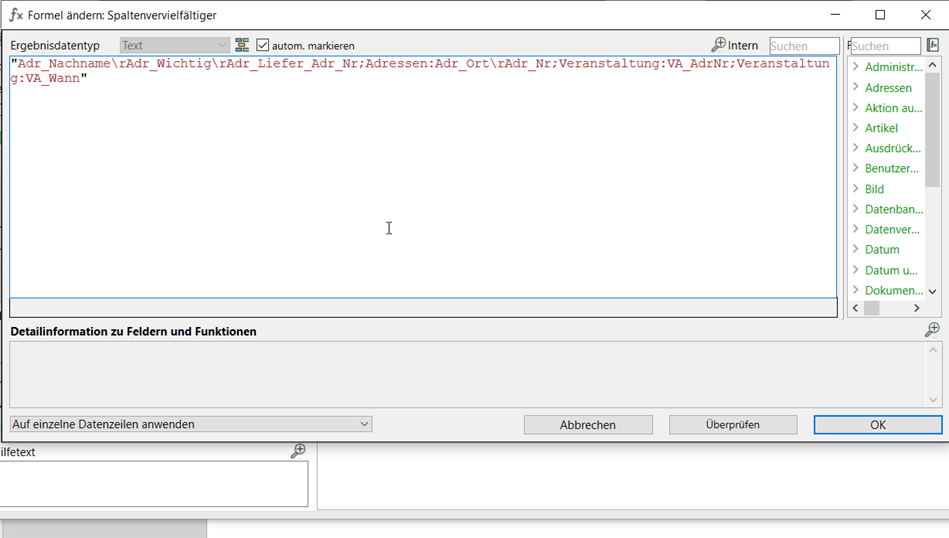
Task: Click the structure icon beside Ergebnisdatentyp dropdown
Action: pos(242,45)
